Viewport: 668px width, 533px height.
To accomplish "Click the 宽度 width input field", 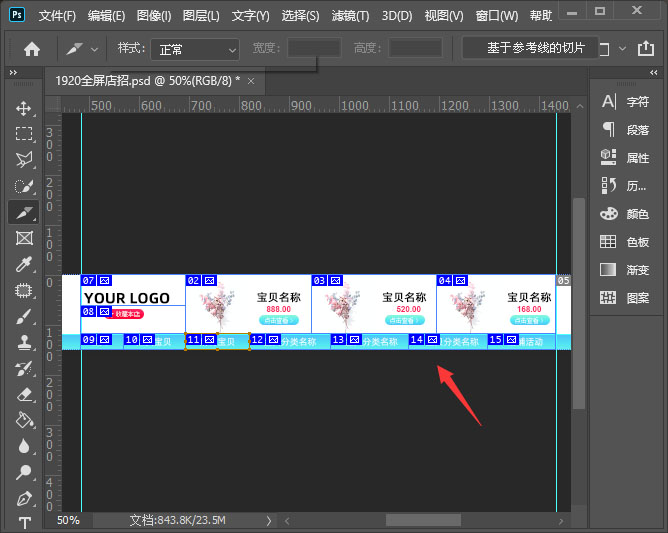I will 314,48.
